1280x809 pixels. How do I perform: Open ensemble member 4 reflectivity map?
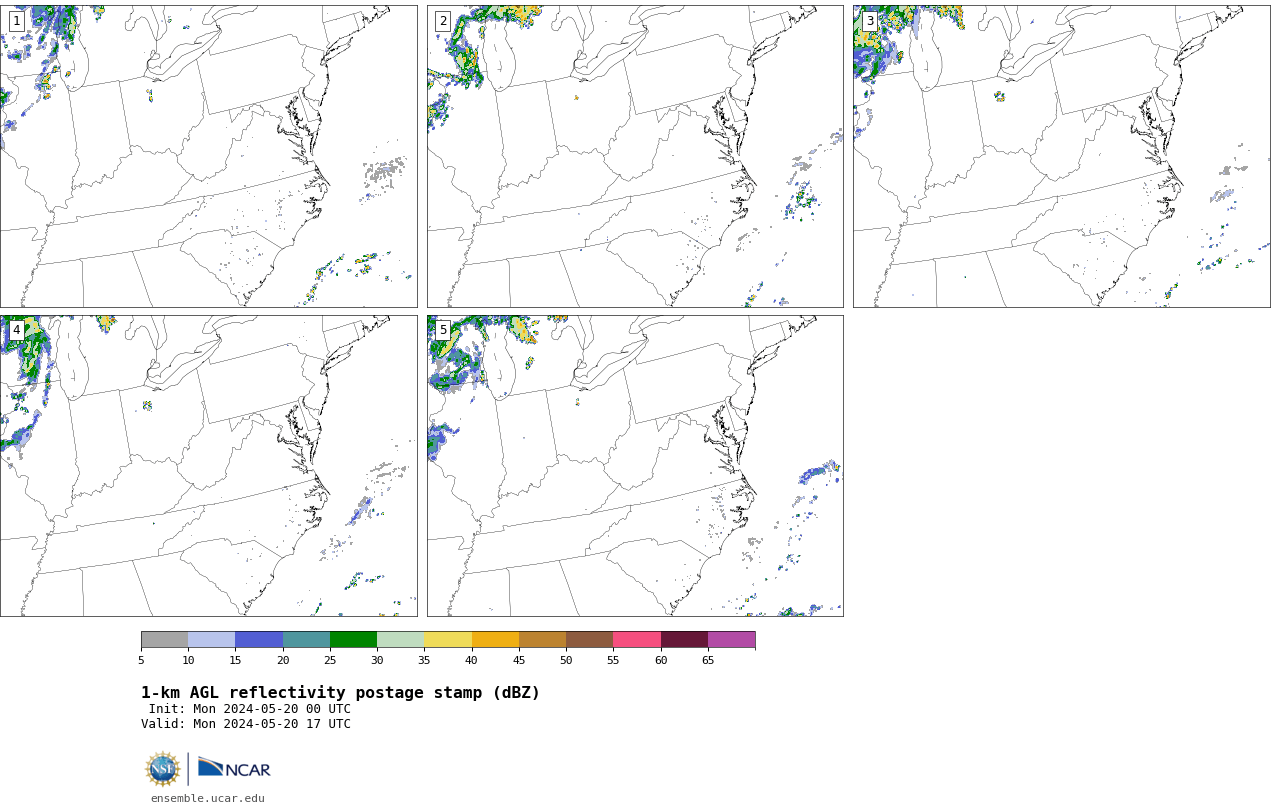coord(208,466)
